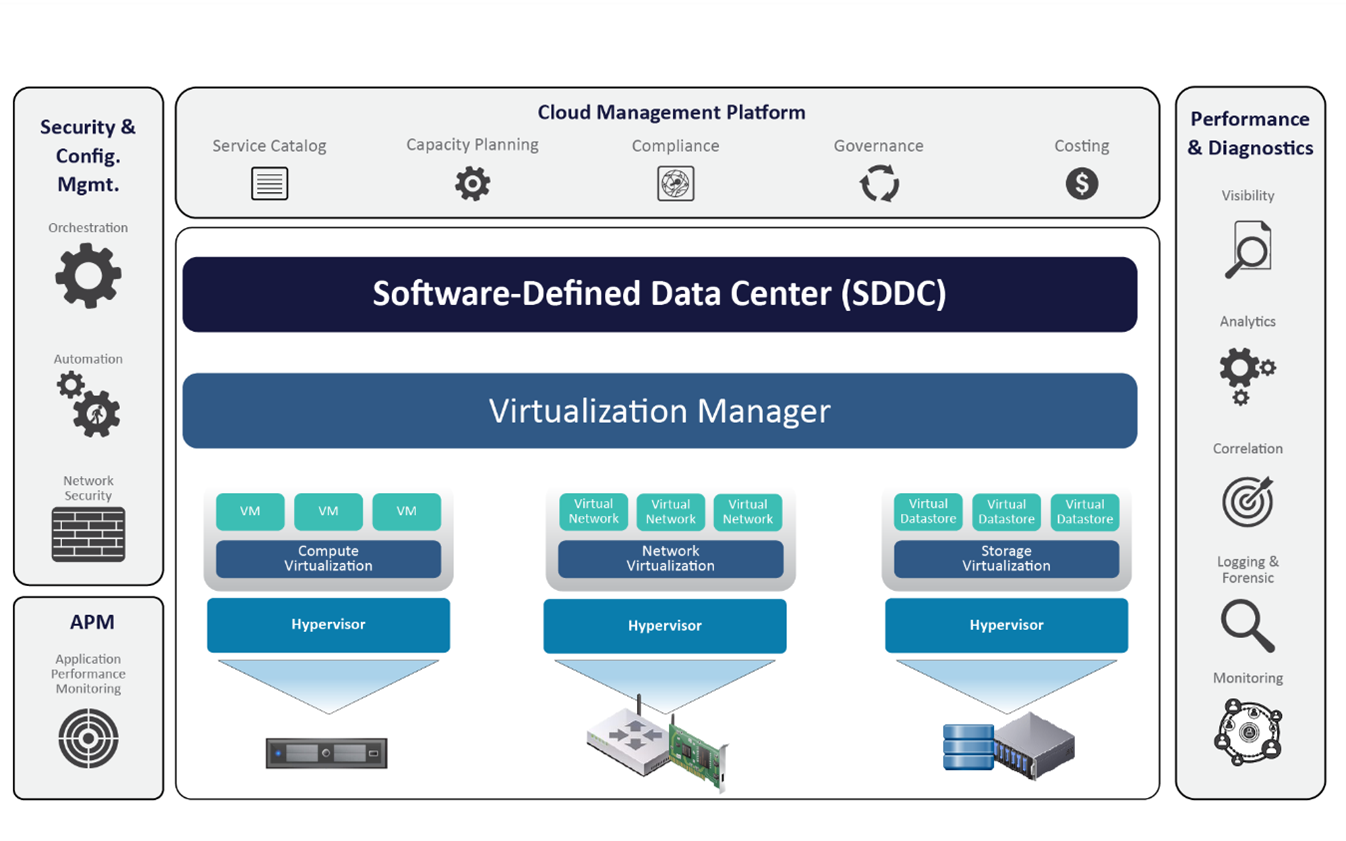
Task: Click the Hypervisor under Compute Virtualization
Action: pos(328,625)
